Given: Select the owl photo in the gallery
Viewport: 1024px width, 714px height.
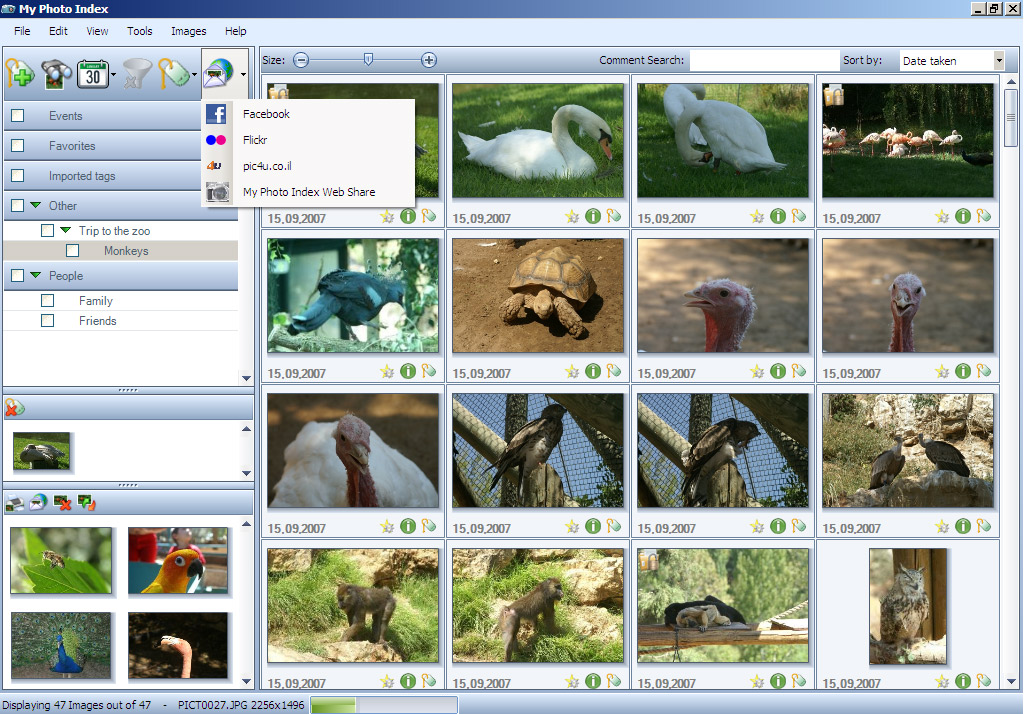Looking at the screenshot, I should [x=908, y=606].
